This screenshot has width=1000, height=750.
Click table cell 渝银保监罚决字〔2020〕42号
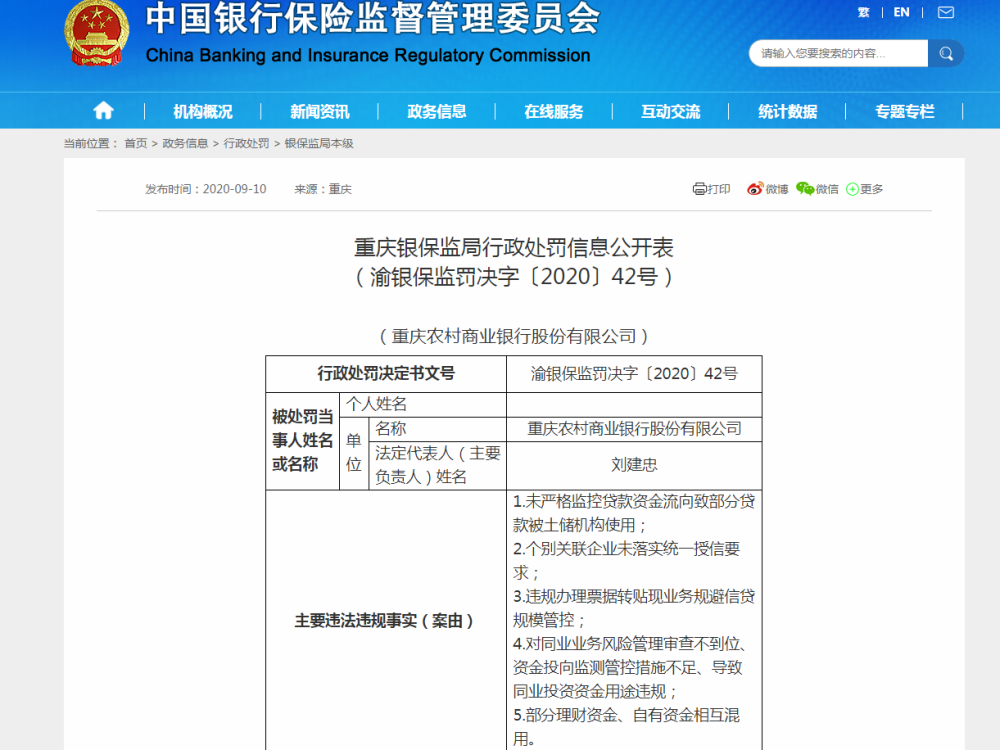pyautogui.click(x=634, y=374)
